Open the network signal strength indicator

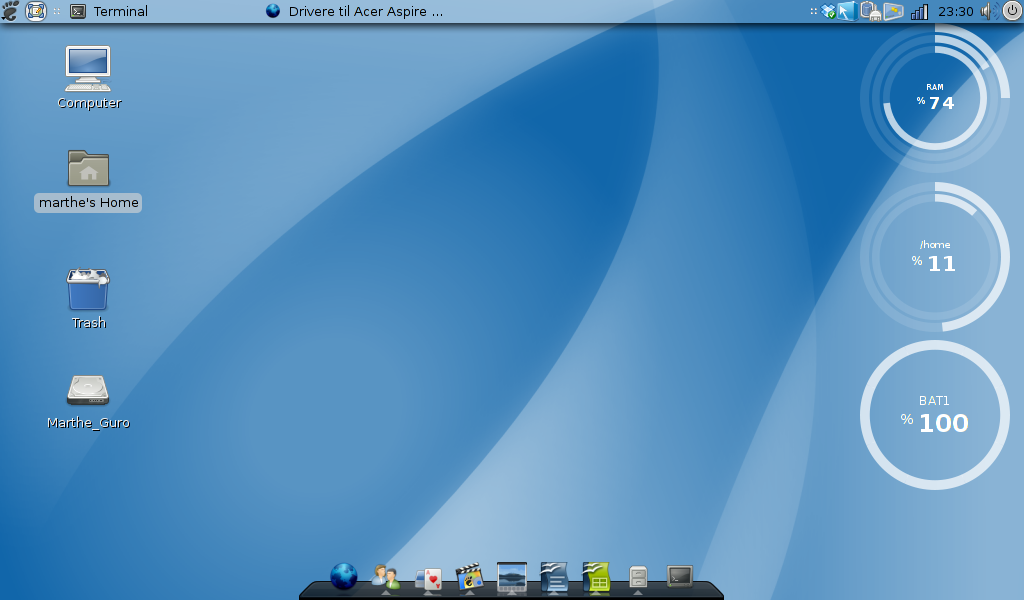(x=920, y=11)
